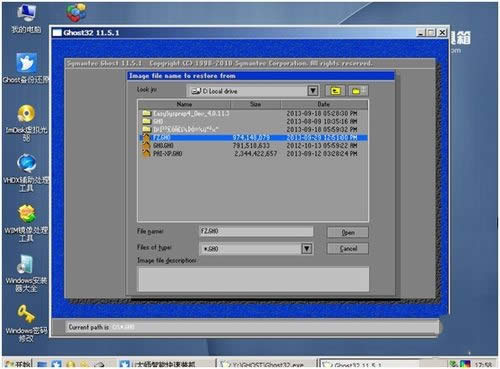Close the Ghost32 11.5.1 window
Screen dimensions: 500x369
tap(442, 33)
